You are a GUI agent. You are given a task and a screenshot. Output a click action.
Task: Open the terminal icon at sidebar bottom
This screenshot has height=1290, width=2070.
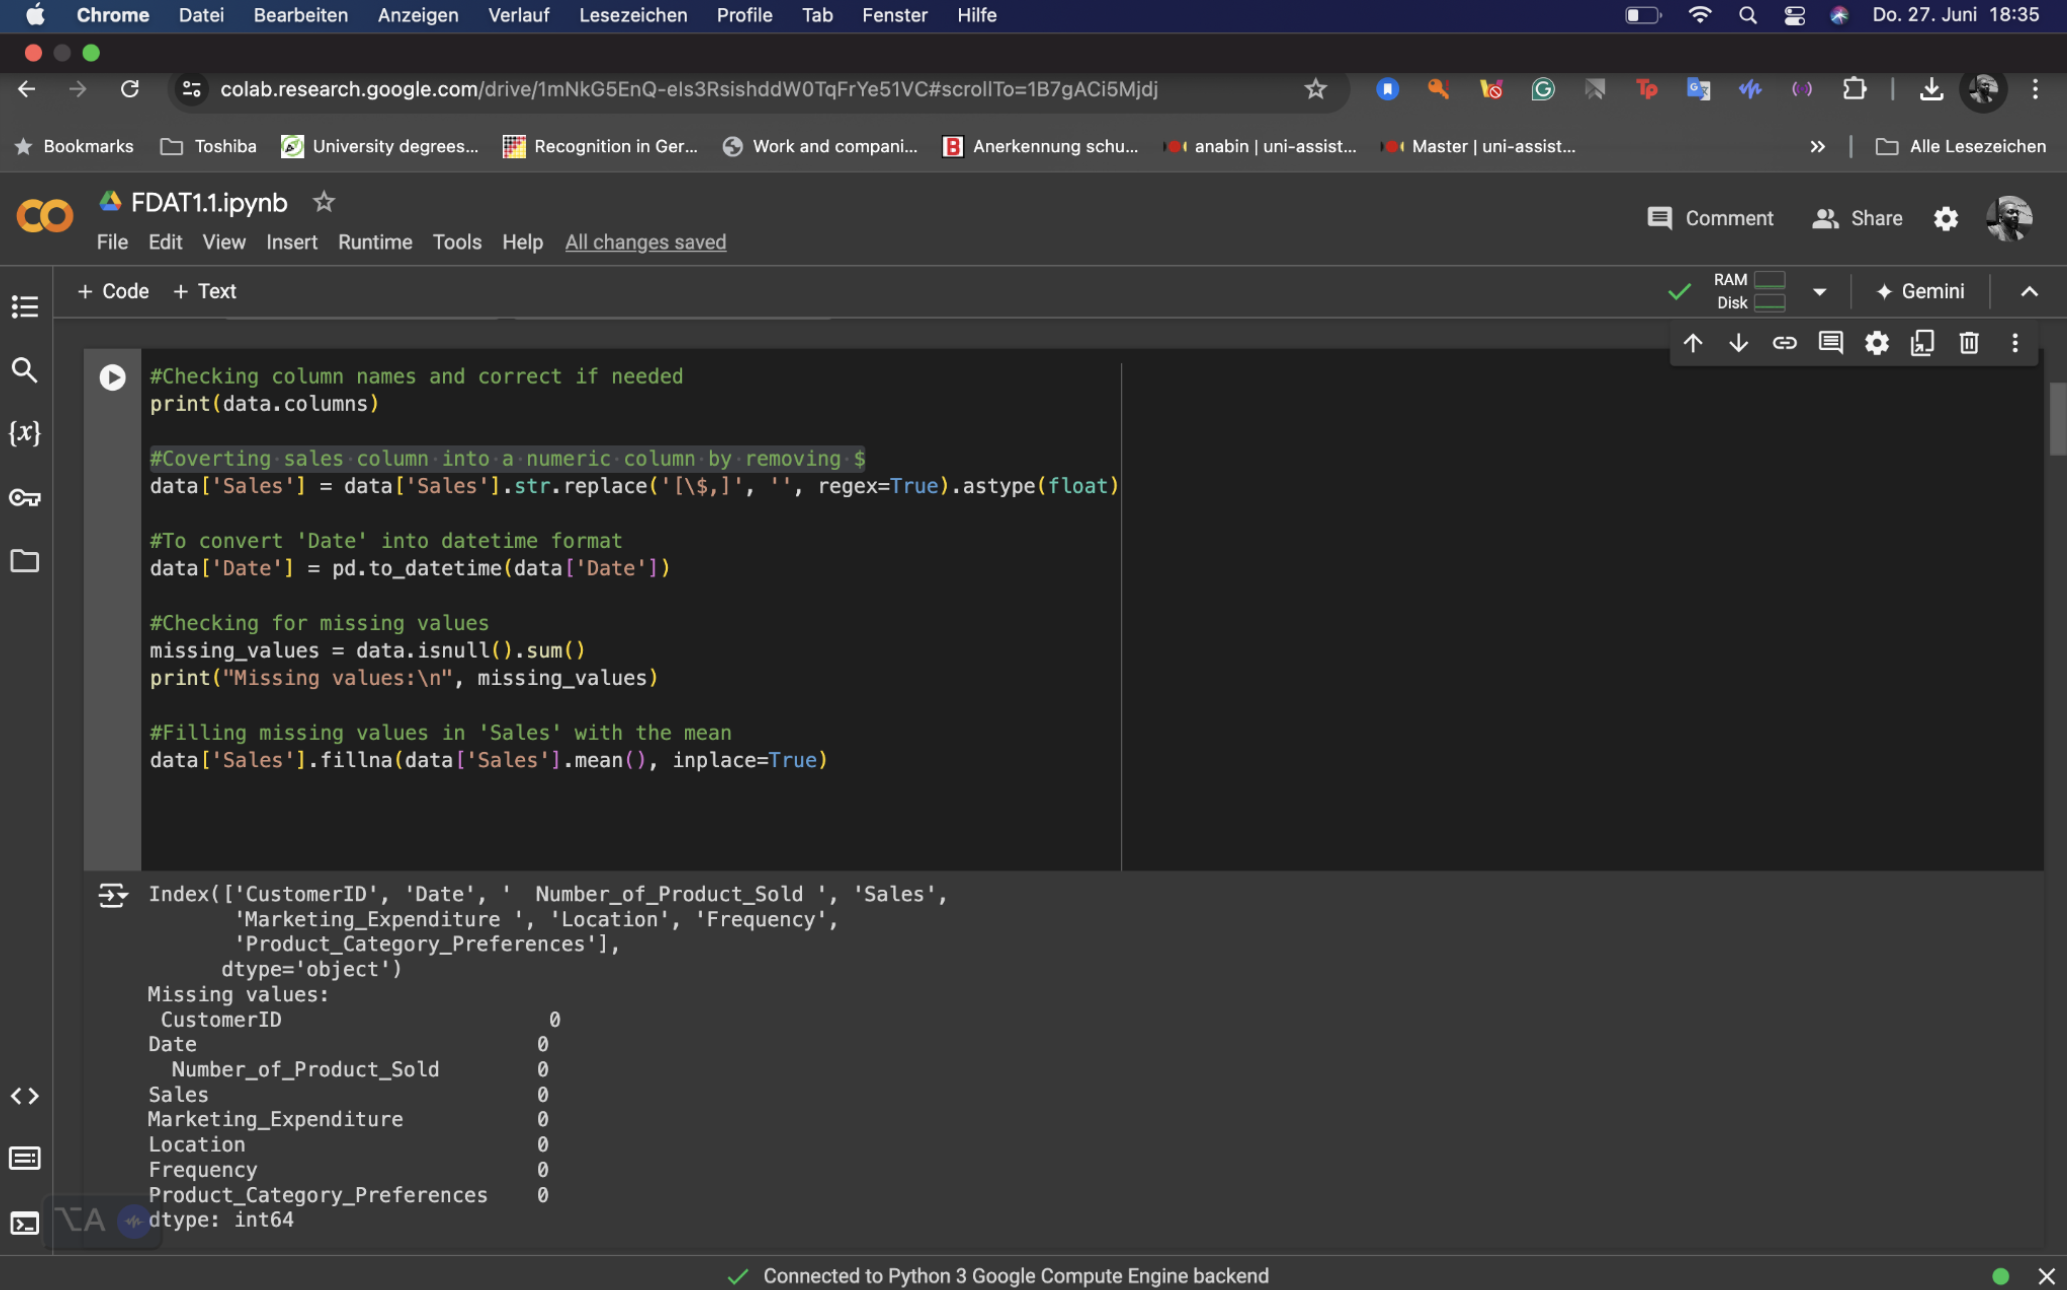24,1223
